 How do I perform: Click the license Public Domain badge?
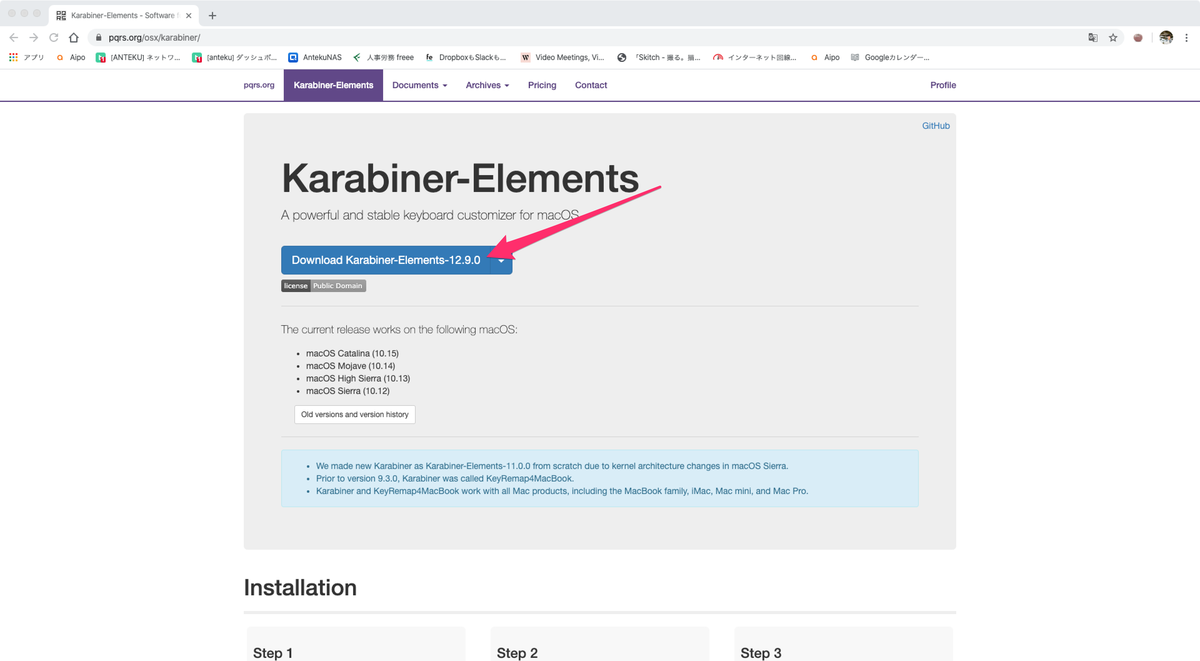point(323,286)
